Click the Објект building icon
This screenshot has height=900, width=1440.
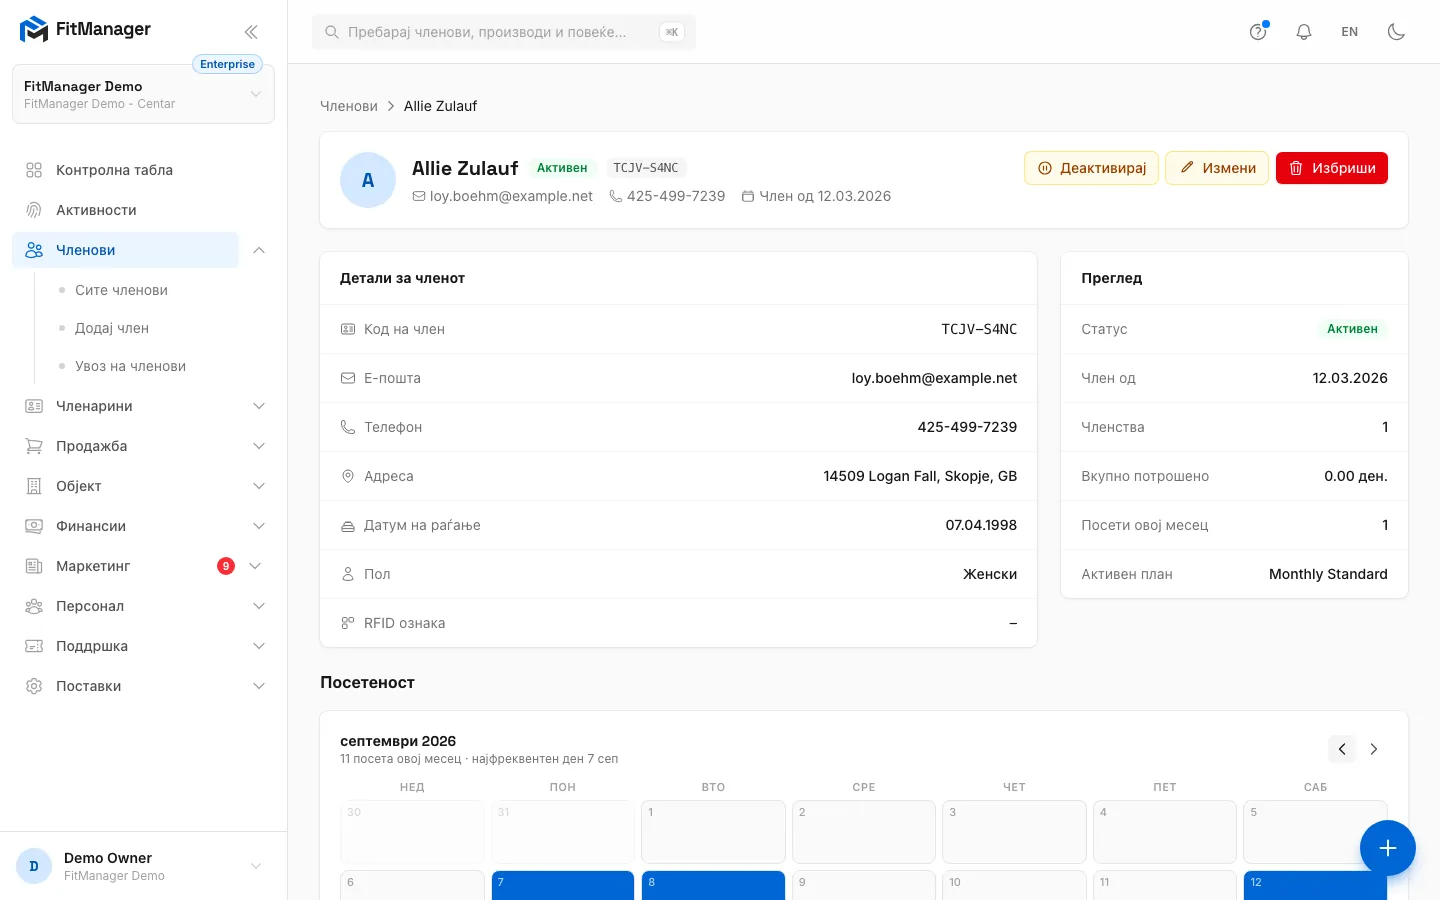click(34, 486)
